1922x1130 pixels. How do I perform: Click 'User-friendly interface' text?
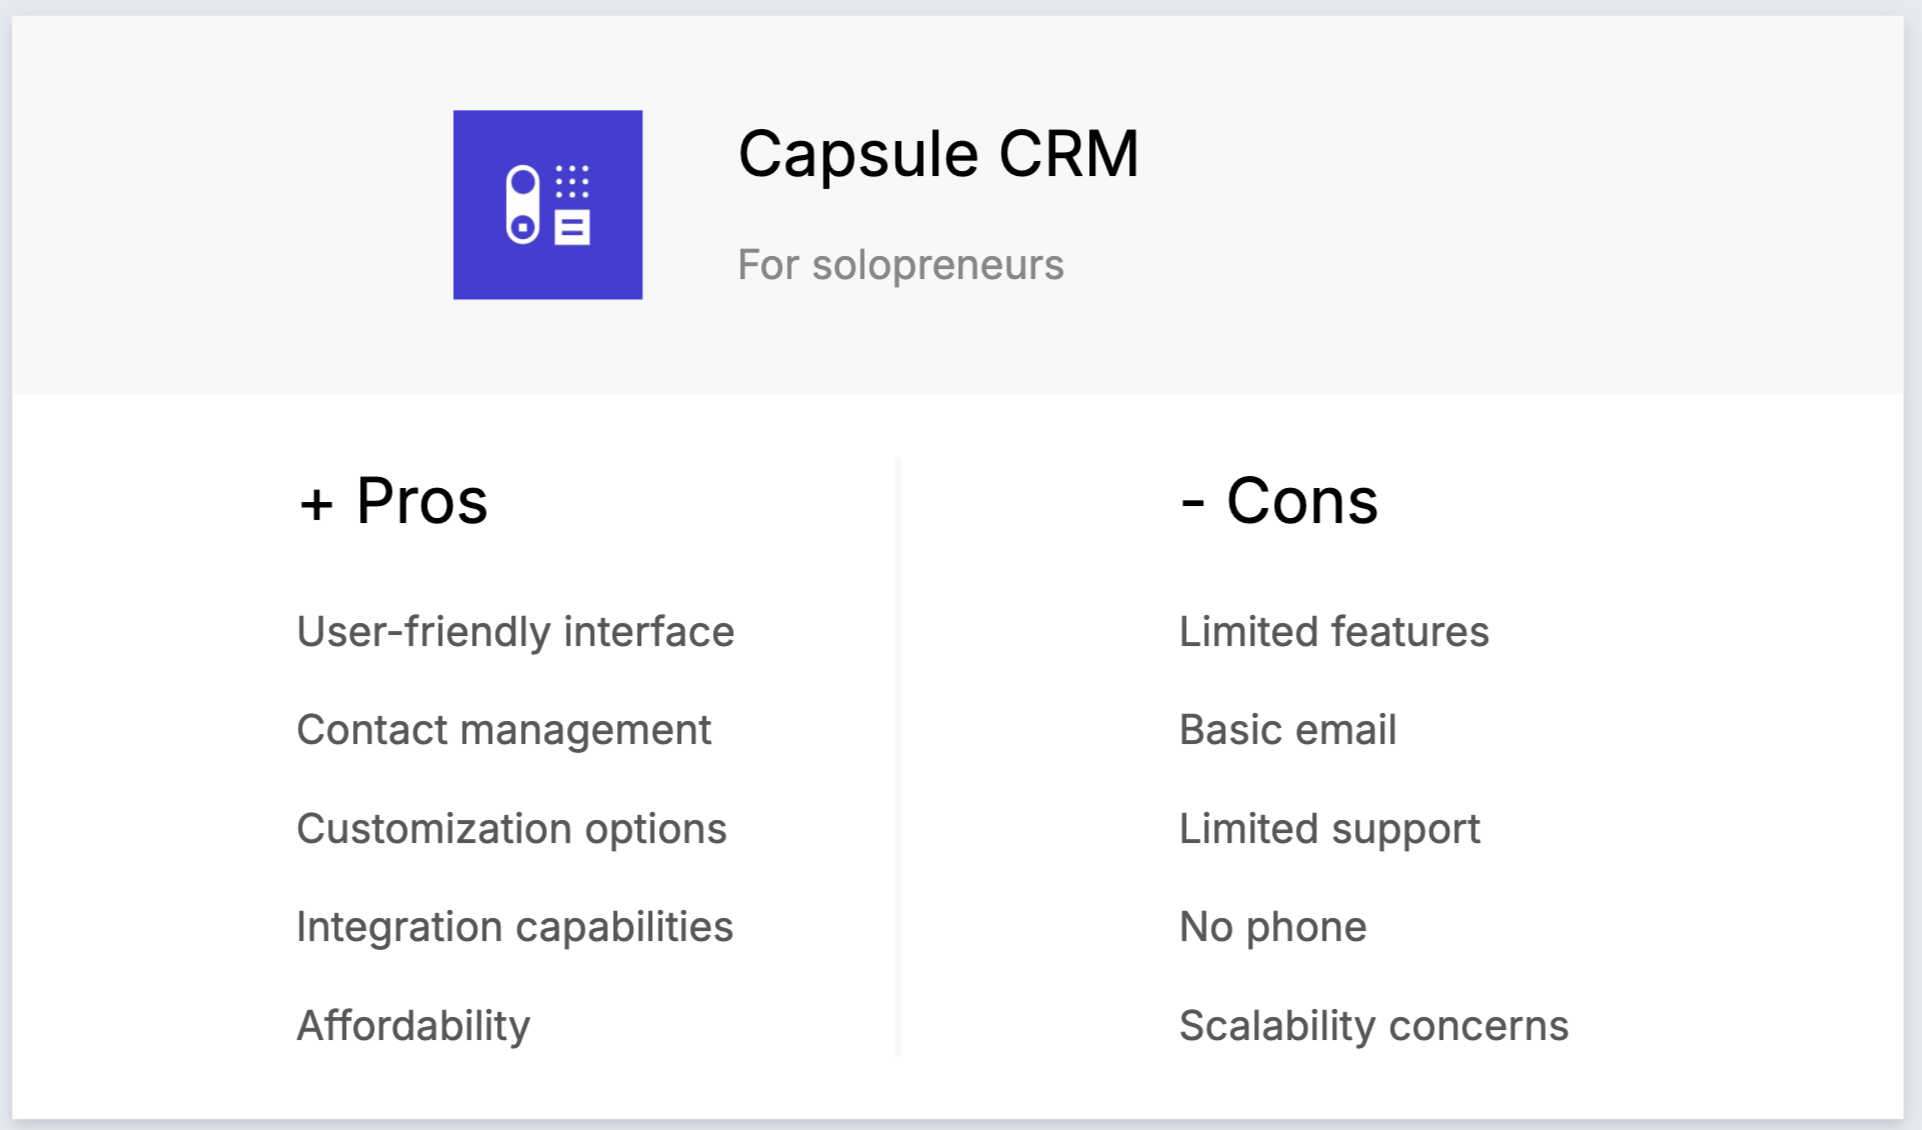[515, 632]
